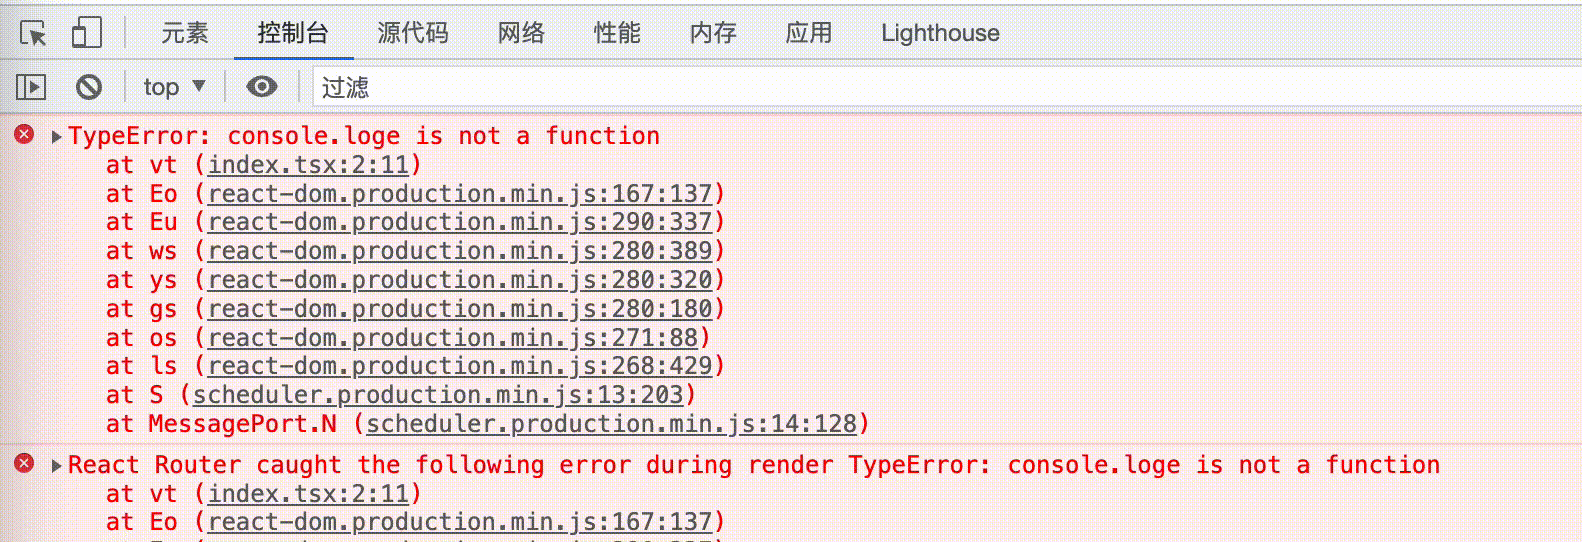
Task: Switch to the 网络 tab
Action: point(521,33)
